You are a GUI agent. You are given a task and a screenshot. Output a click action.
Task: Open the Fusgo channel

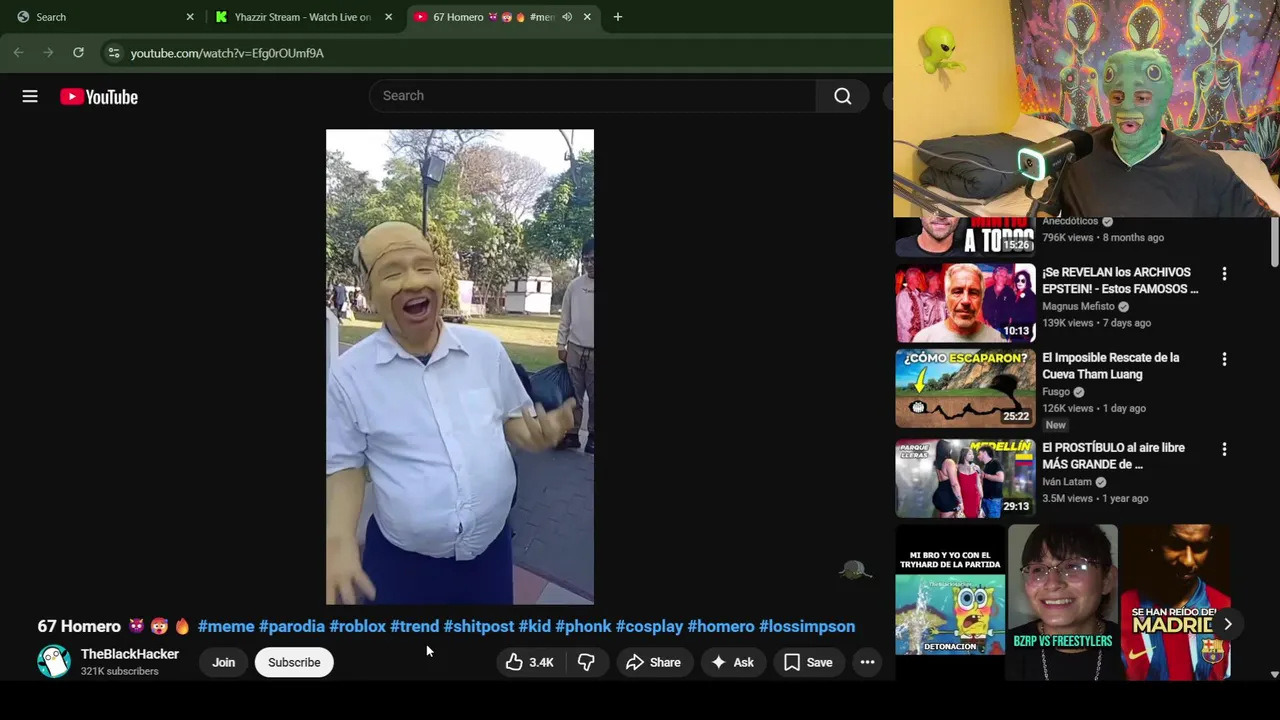(1056, 392)
